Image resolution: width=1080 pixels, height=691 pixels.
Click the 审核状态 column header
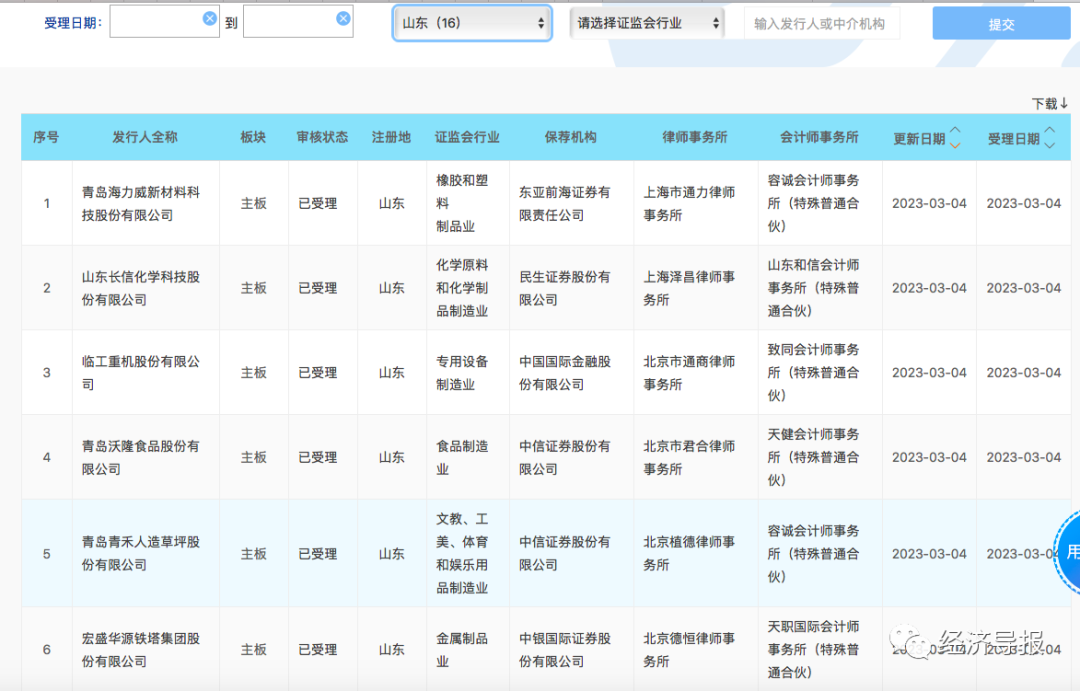click(322, 137)
